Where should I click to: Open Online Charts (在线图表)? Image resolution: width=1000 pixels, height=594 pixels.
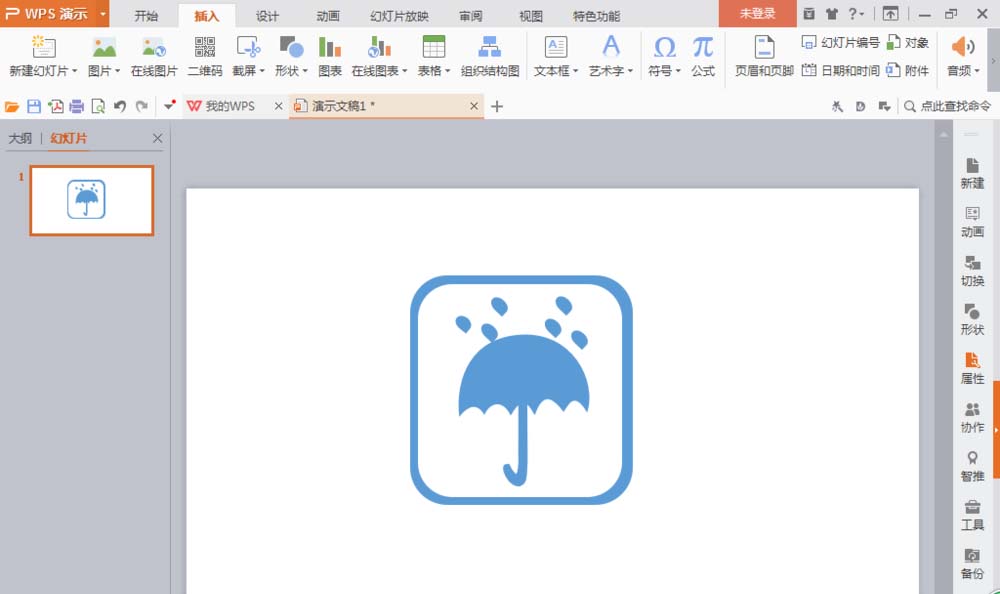pos(379,47)
